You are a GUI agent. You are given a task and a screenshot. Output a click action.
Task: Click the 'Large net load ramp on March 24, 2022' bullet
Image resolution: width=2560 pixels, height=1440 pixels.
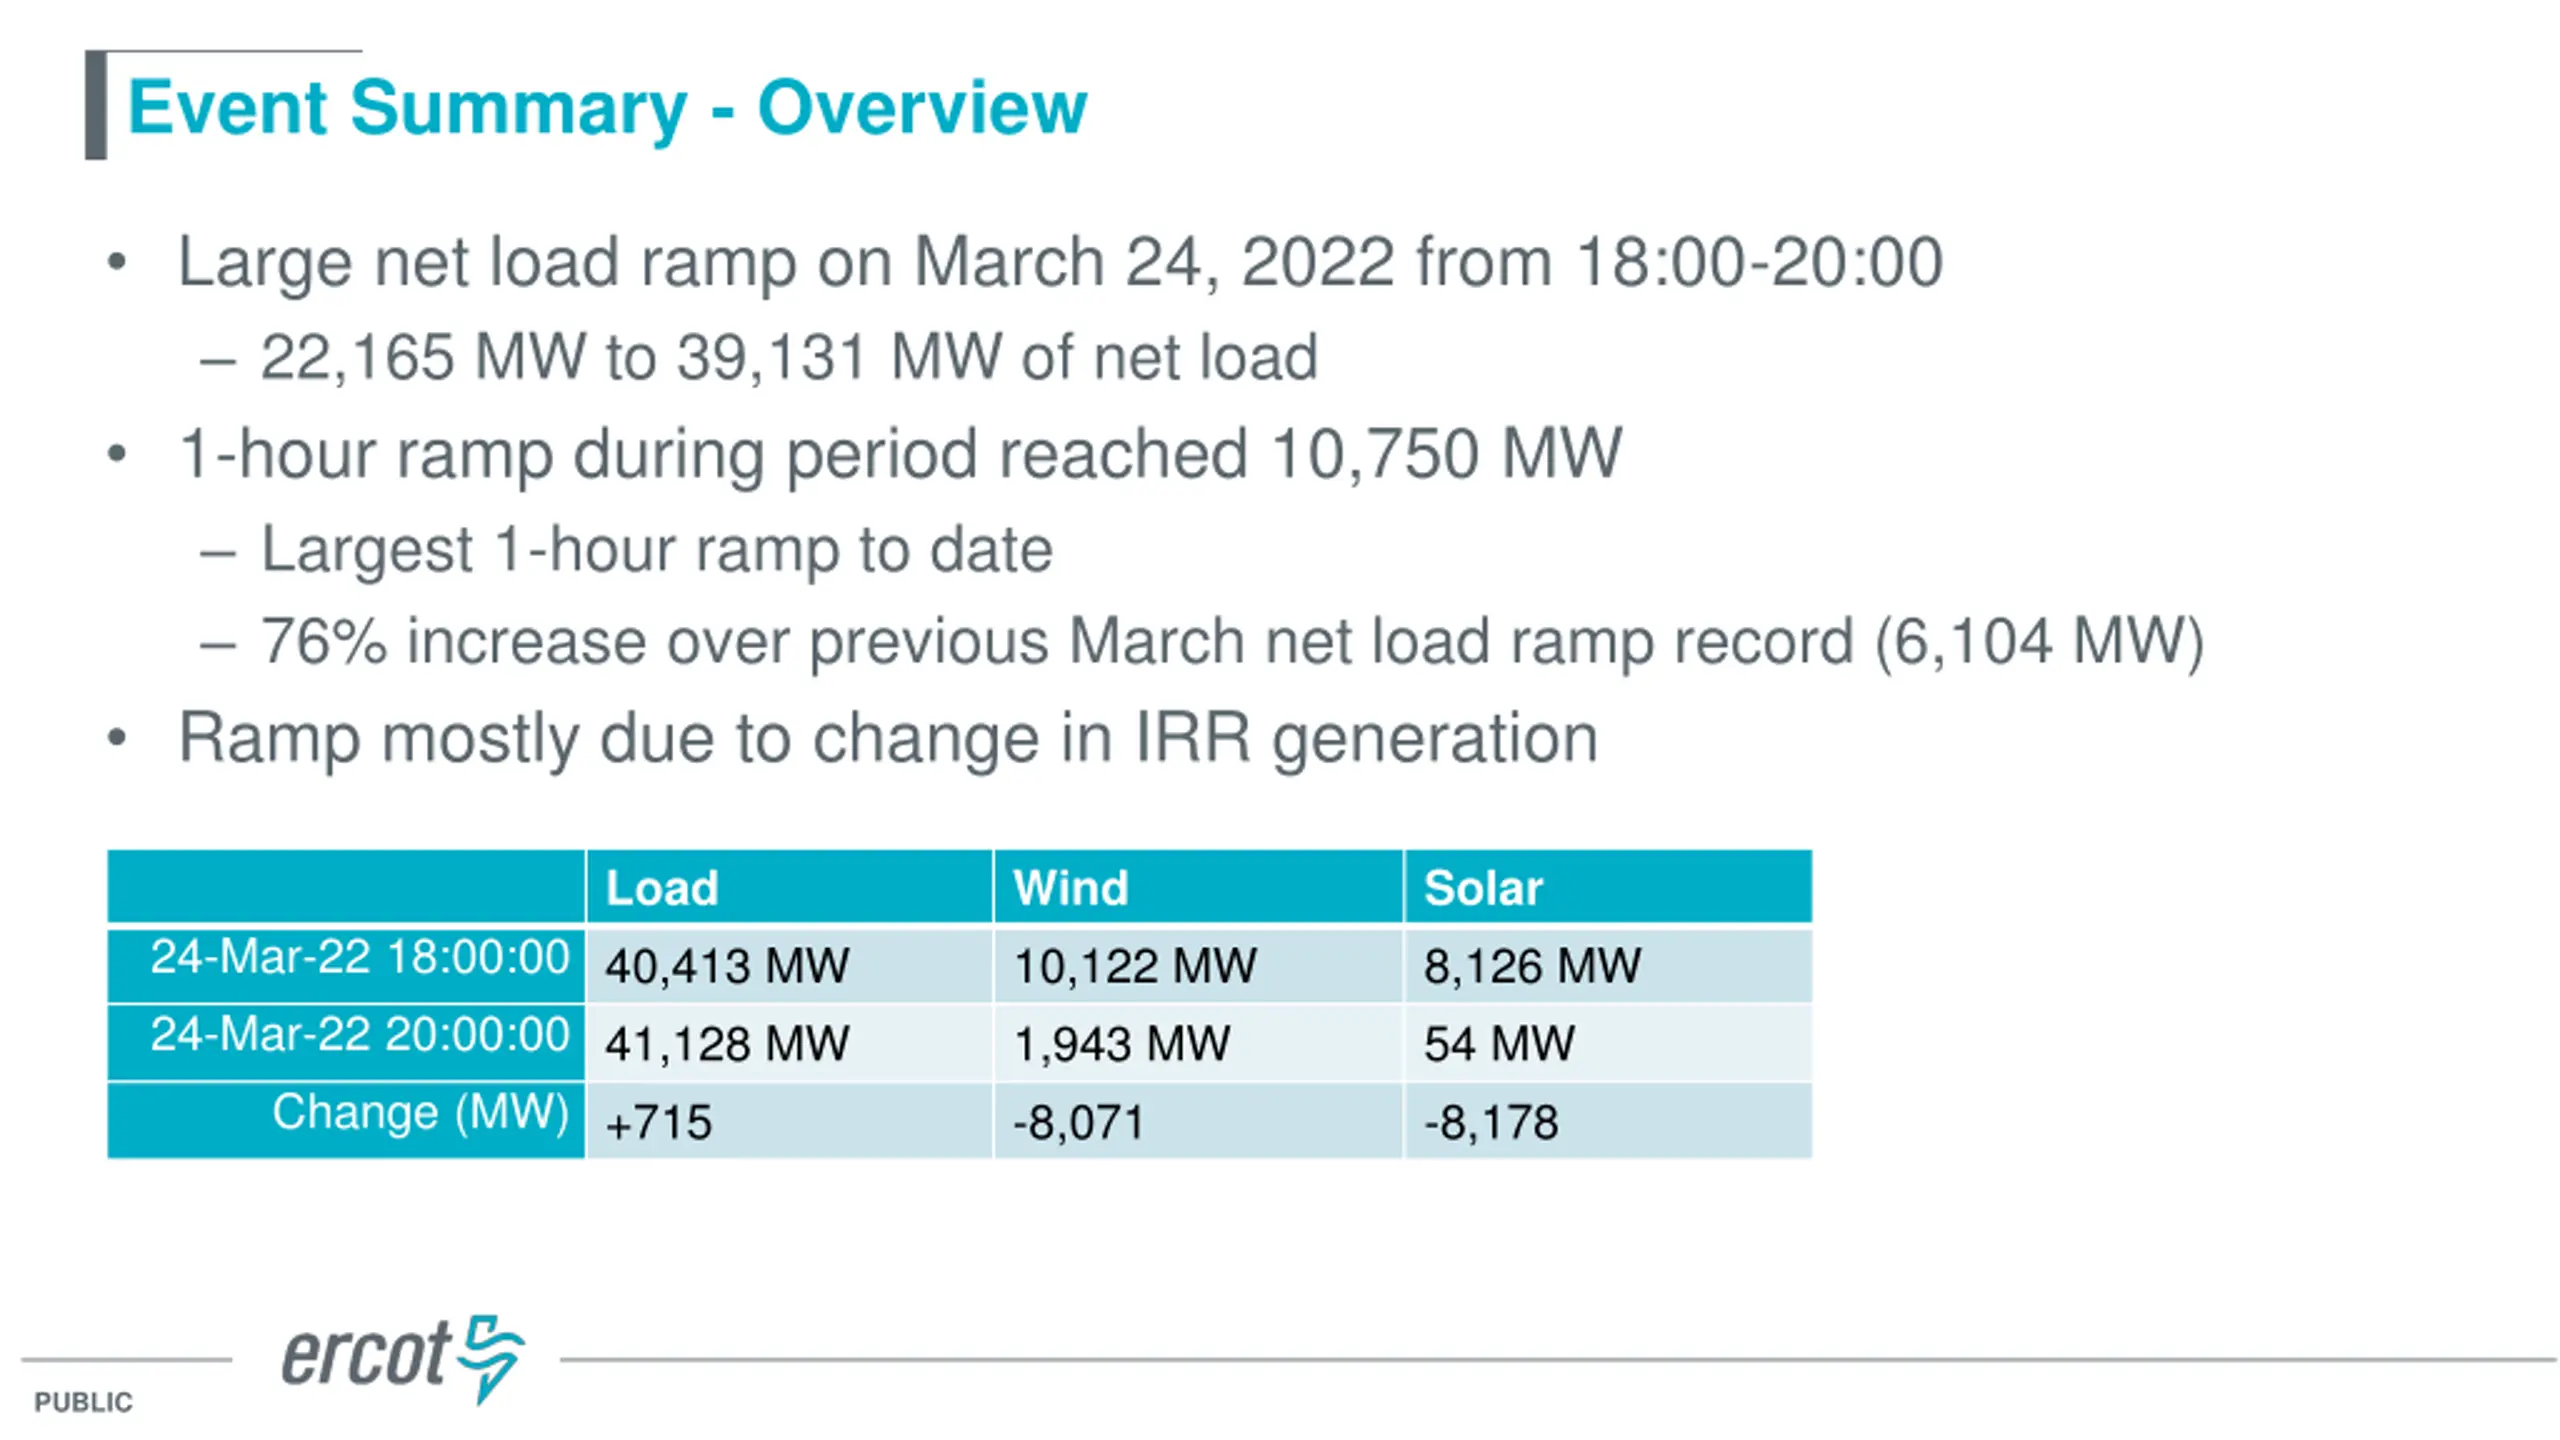1060,263
